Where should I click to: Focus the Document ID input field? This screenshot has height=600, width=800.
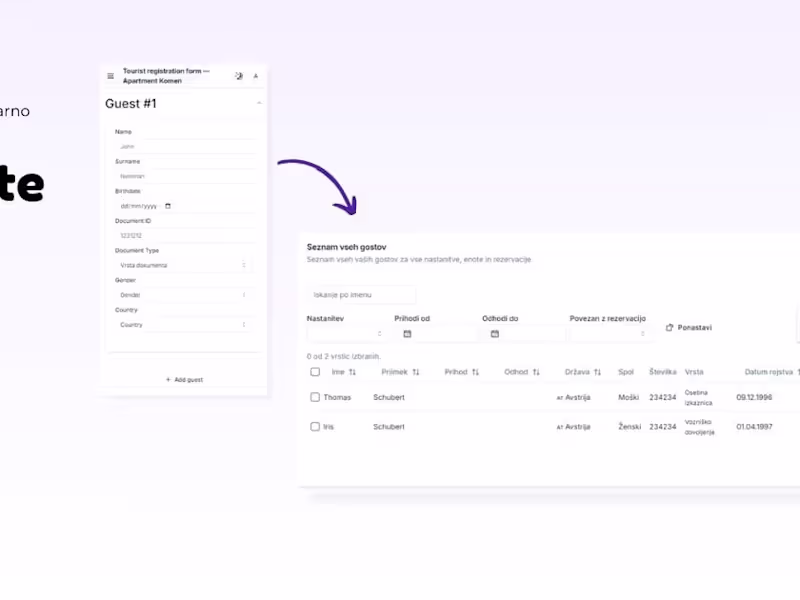tap(185, 235)
